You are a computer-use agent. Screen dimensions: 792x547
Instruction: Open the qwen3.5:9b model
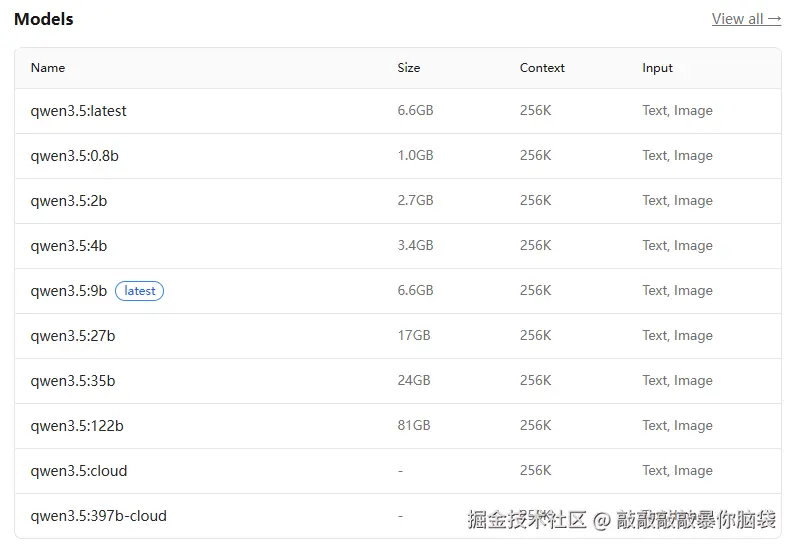69,291
